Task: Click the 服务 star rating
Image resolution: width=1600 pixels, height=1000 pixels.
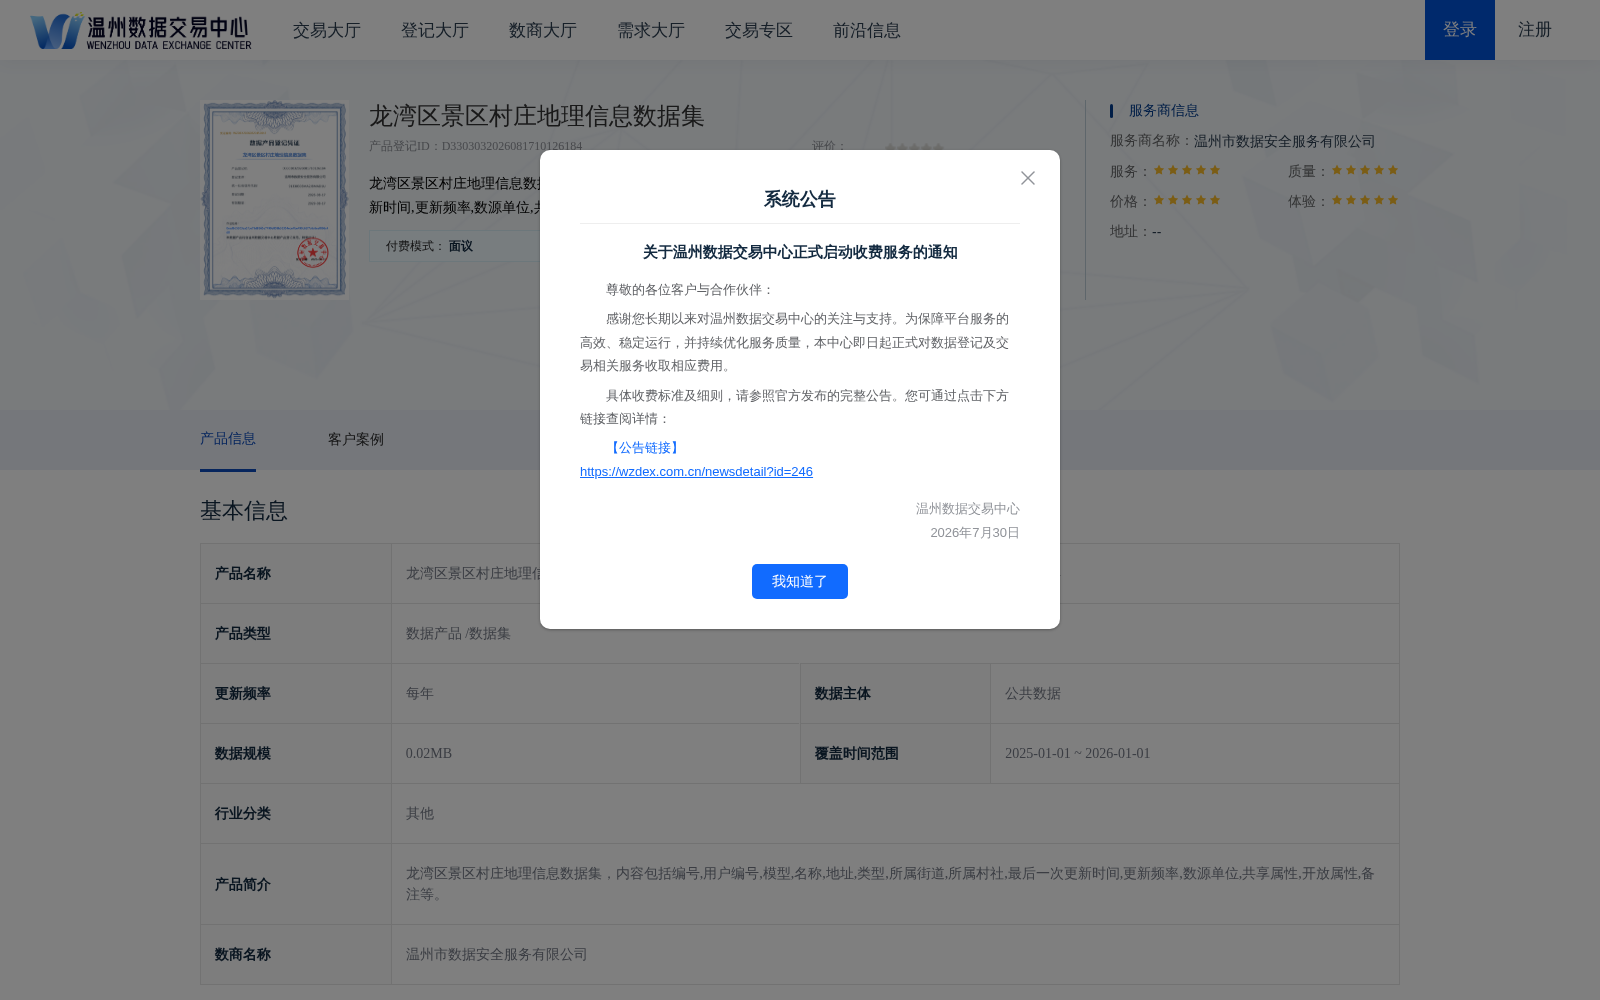Action: click(1187, 170)
